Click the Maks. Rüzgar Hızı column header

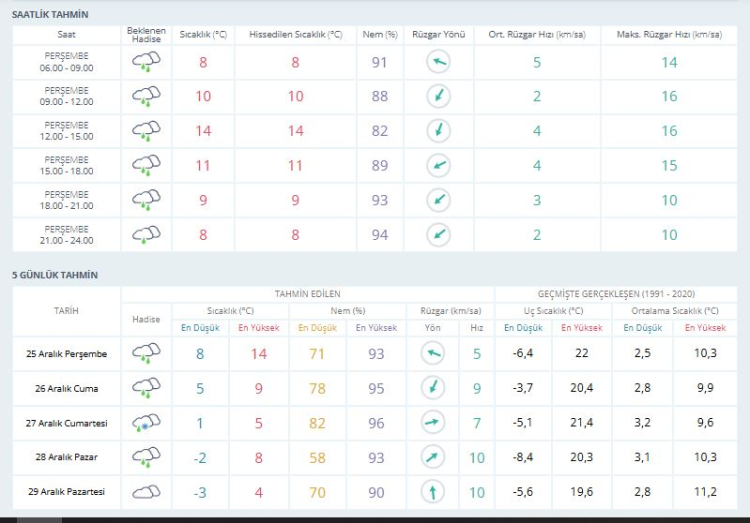[668, 34]
